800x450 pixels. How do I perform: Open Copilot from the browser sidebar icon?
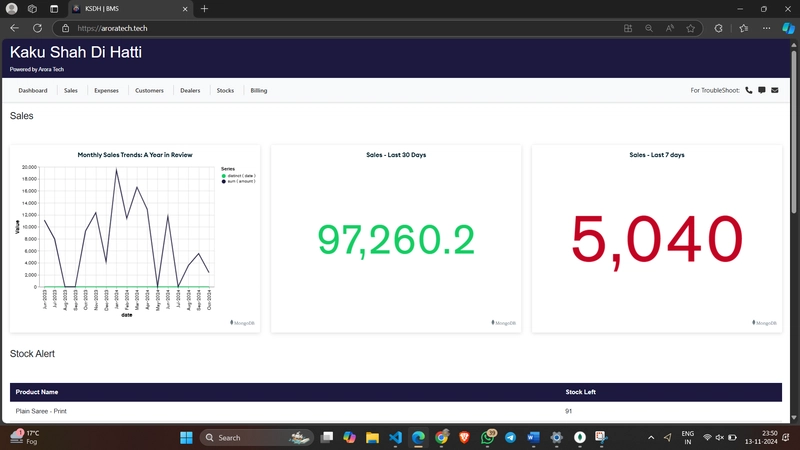point(788,28)
